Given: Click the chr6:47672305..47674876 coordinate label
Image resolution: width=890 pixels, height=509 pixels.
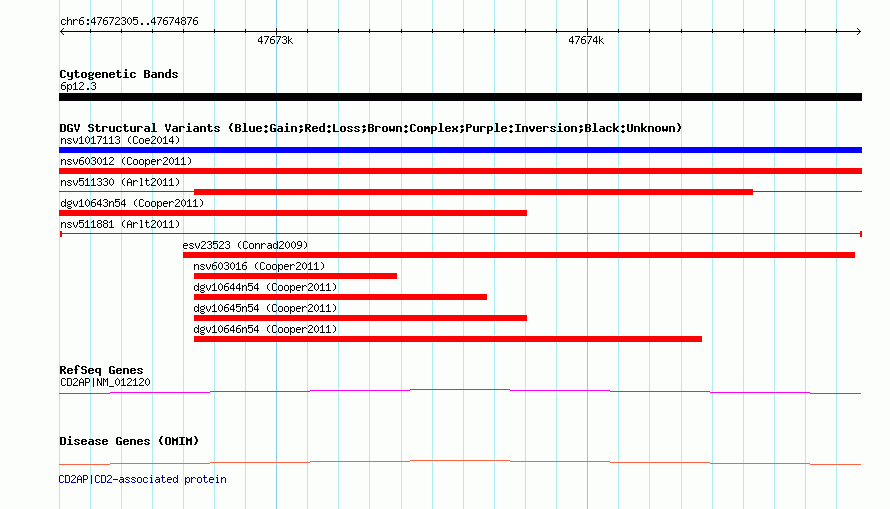Looking at the screenshot, I should point(129,22).
